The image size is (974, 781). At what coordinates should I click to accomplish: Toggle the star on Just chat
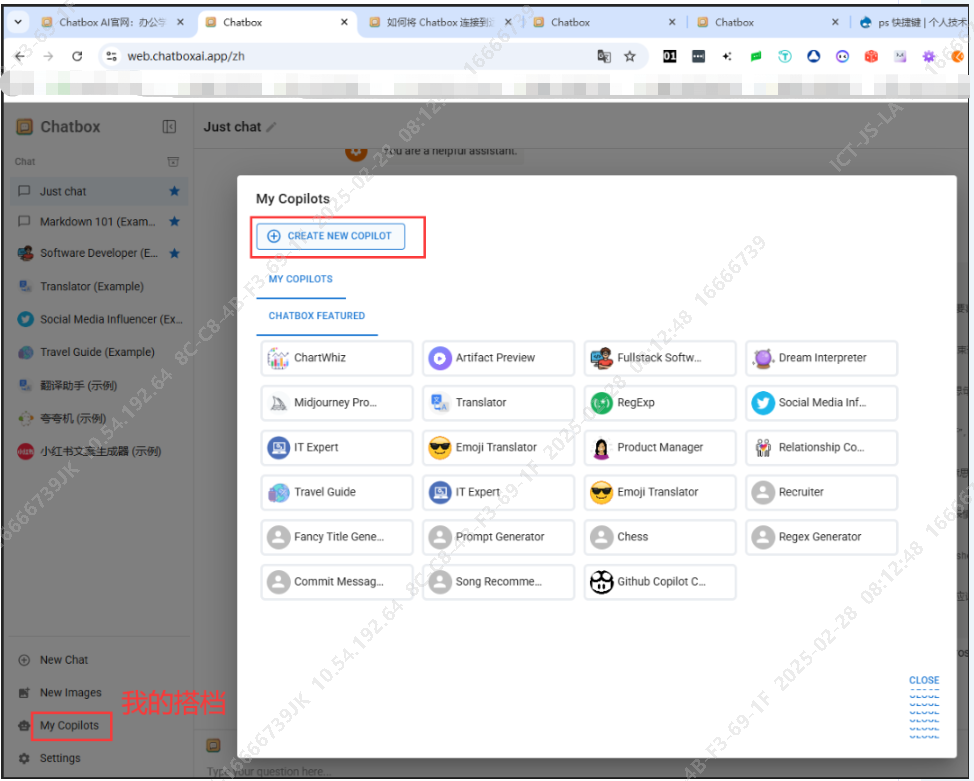tap(175, 191)
